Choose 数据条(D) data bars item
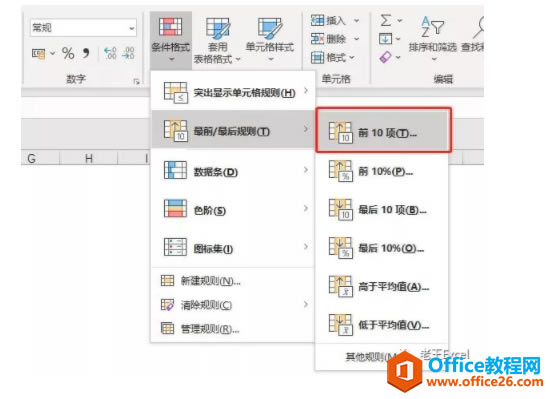550x399 pixels. [233, 171]
